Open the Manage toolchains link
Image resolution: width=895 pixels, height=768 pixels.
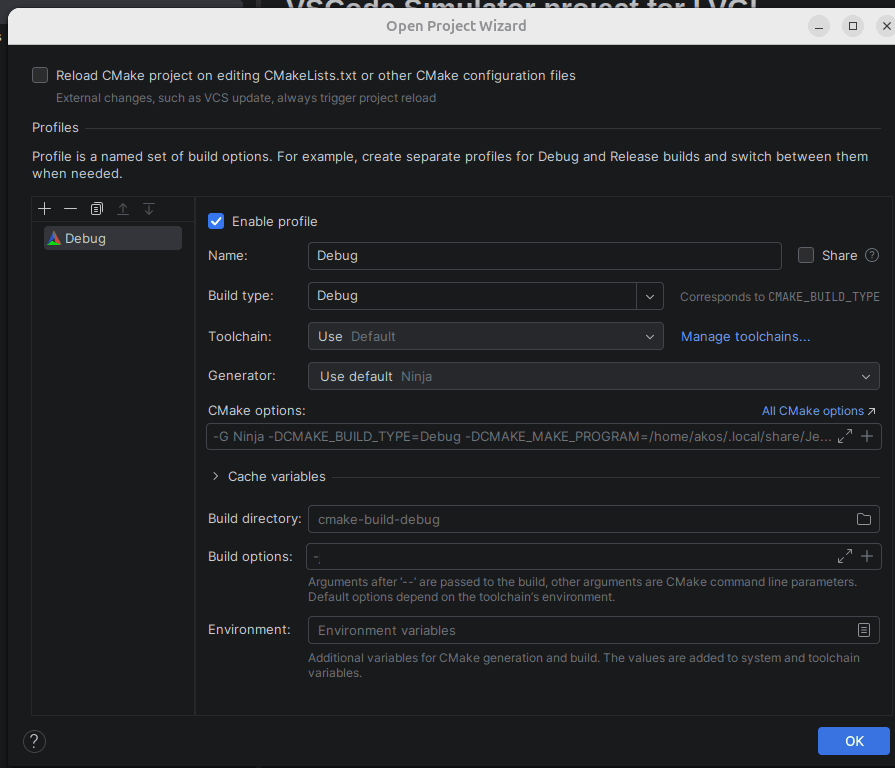[745, 336]
